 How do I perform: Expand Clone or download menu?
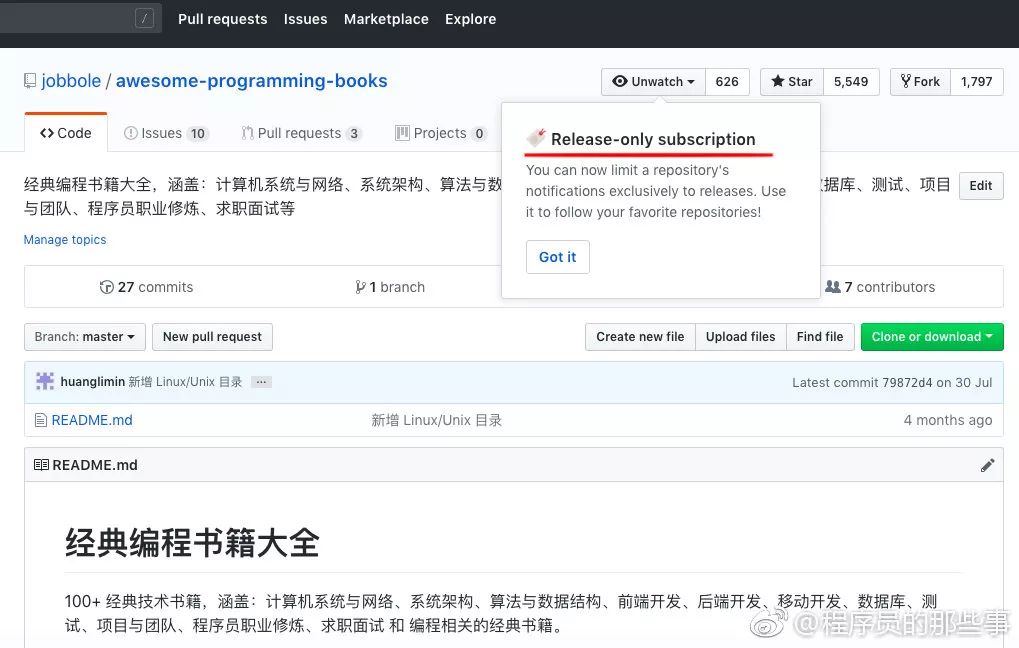(x=932, y=337)
